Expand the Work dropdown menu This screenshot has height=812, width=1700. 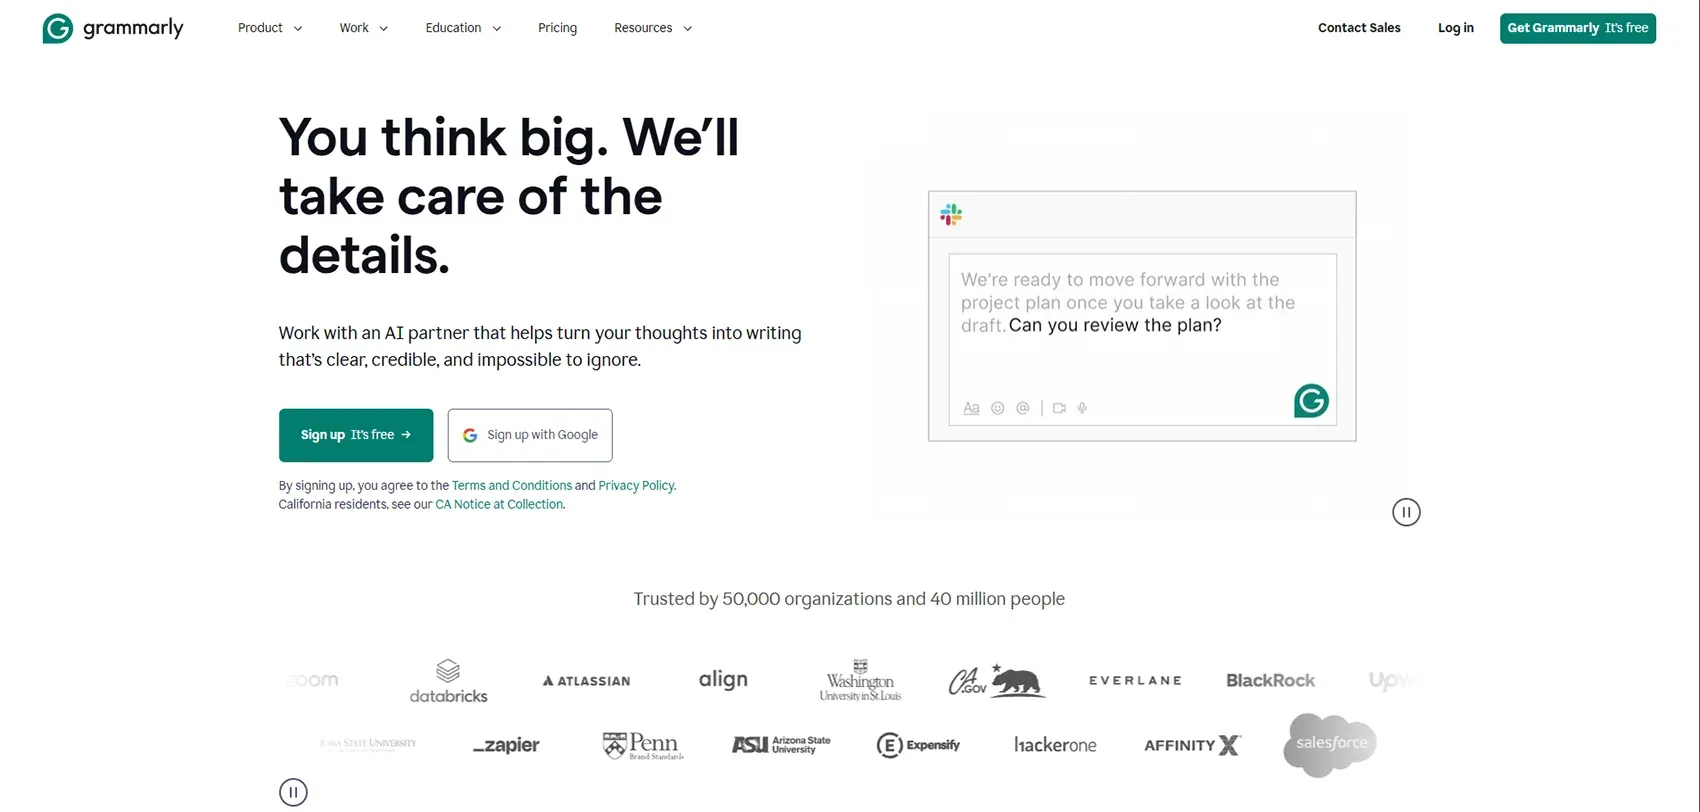[363, 28]
